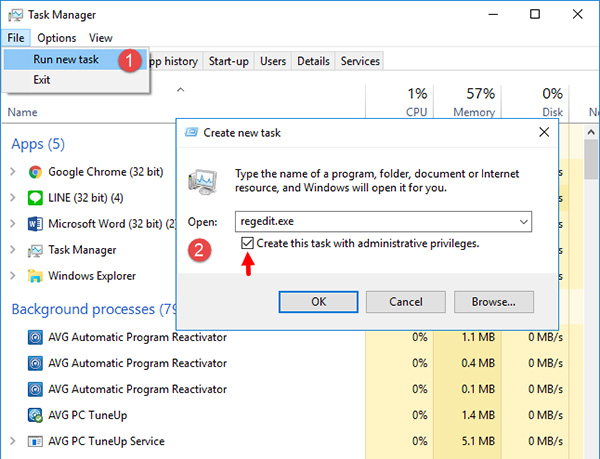
Task: Click the Apps (5) group heading
Action: (x=38, y=144)
